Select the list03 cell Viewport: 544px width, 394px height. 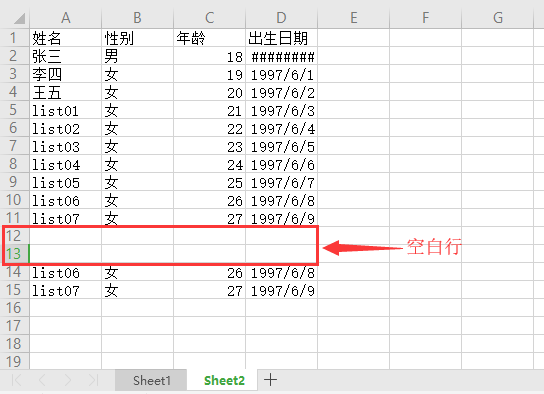pyautogui.click(x=66, y=146)
